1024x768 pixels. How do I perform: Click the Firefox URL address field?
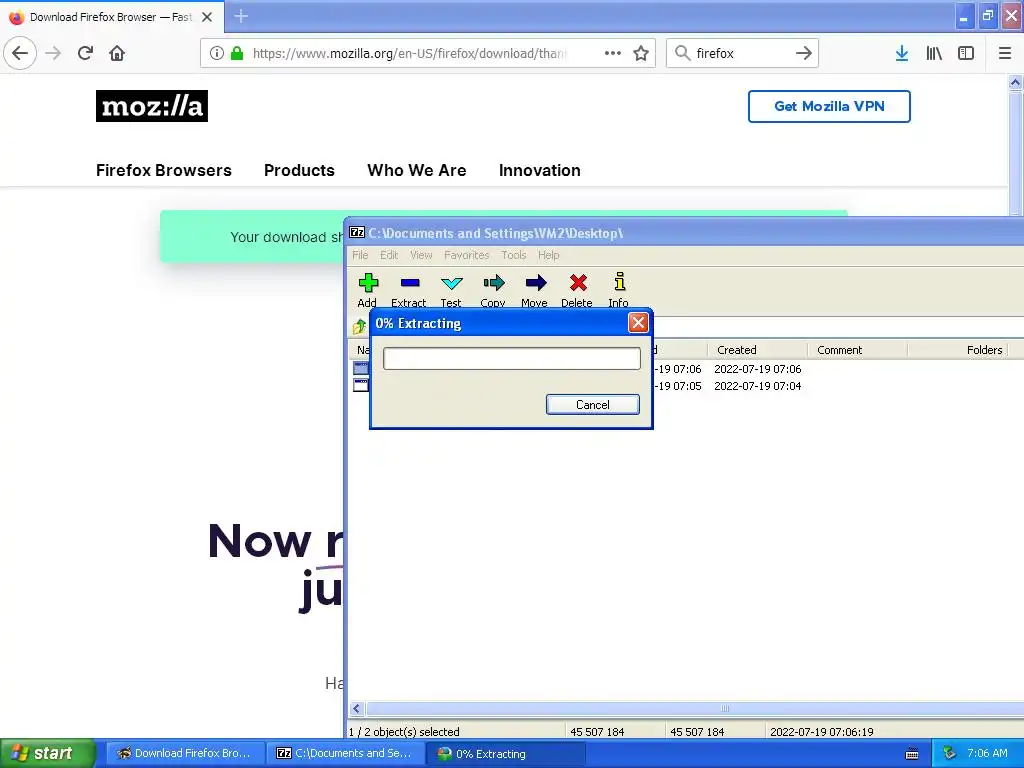(409, 53)
